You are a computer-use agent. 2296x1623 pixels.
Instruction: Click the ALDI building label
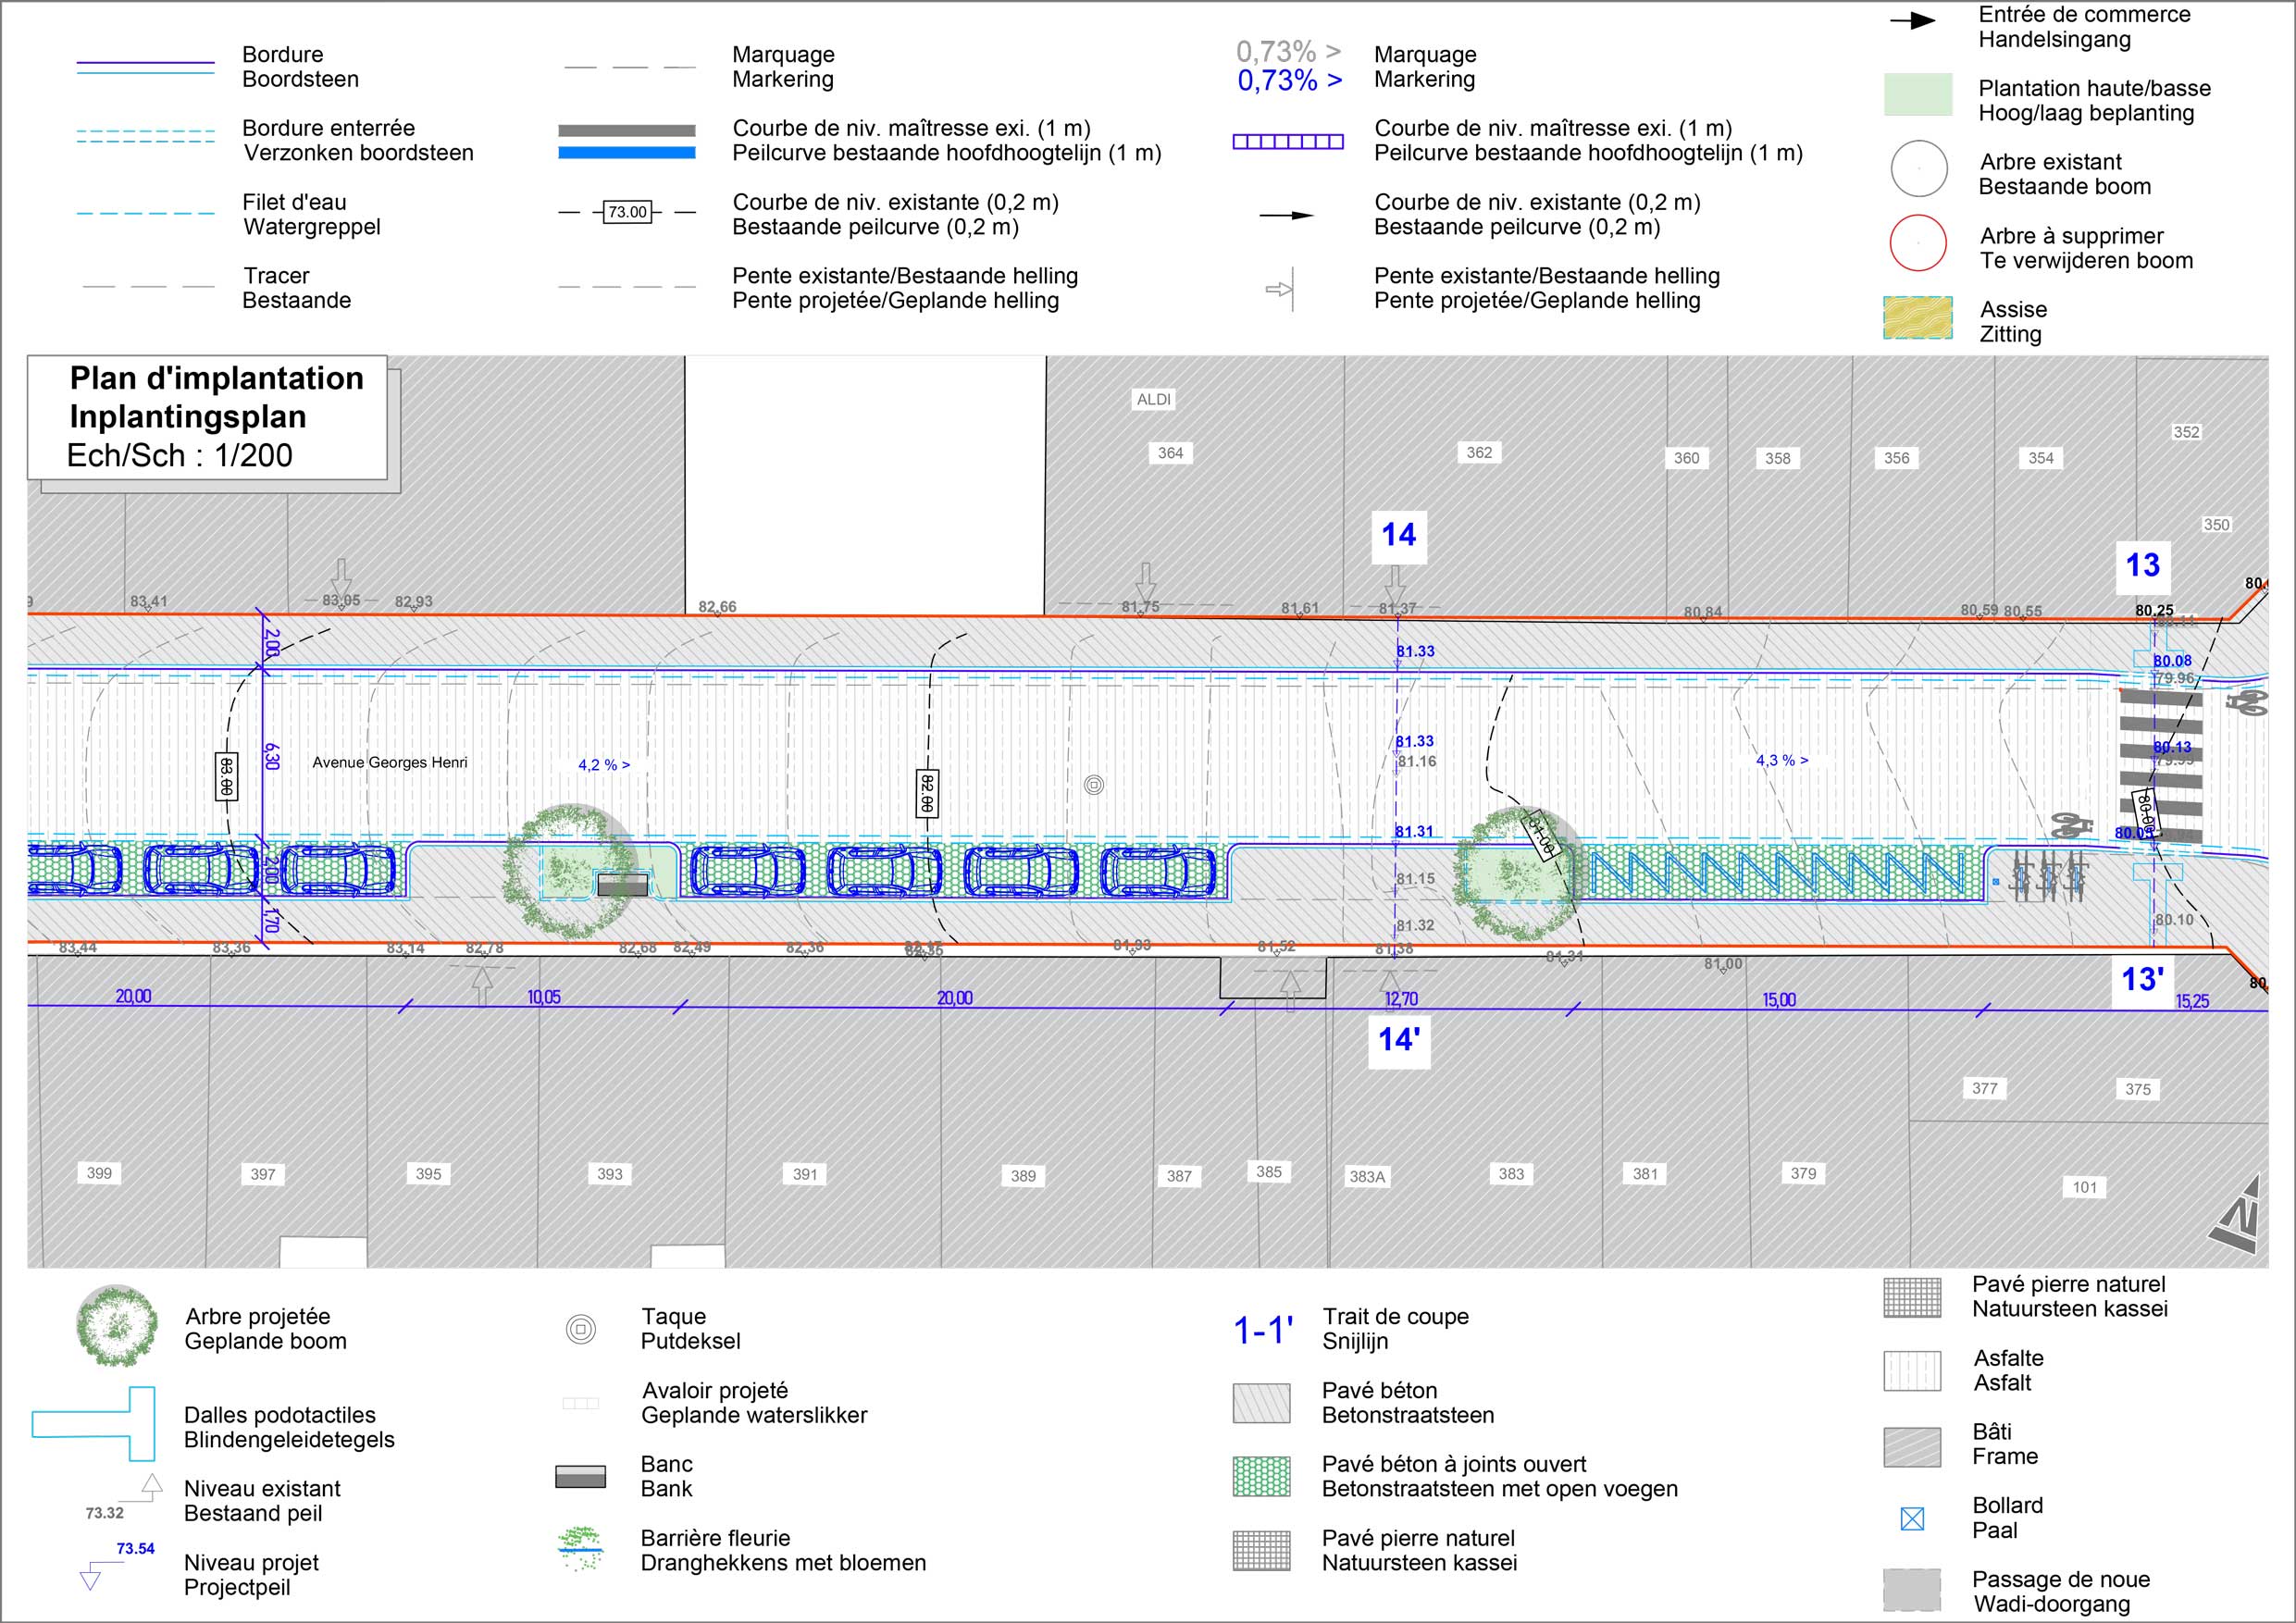[x=1153, y=399]
